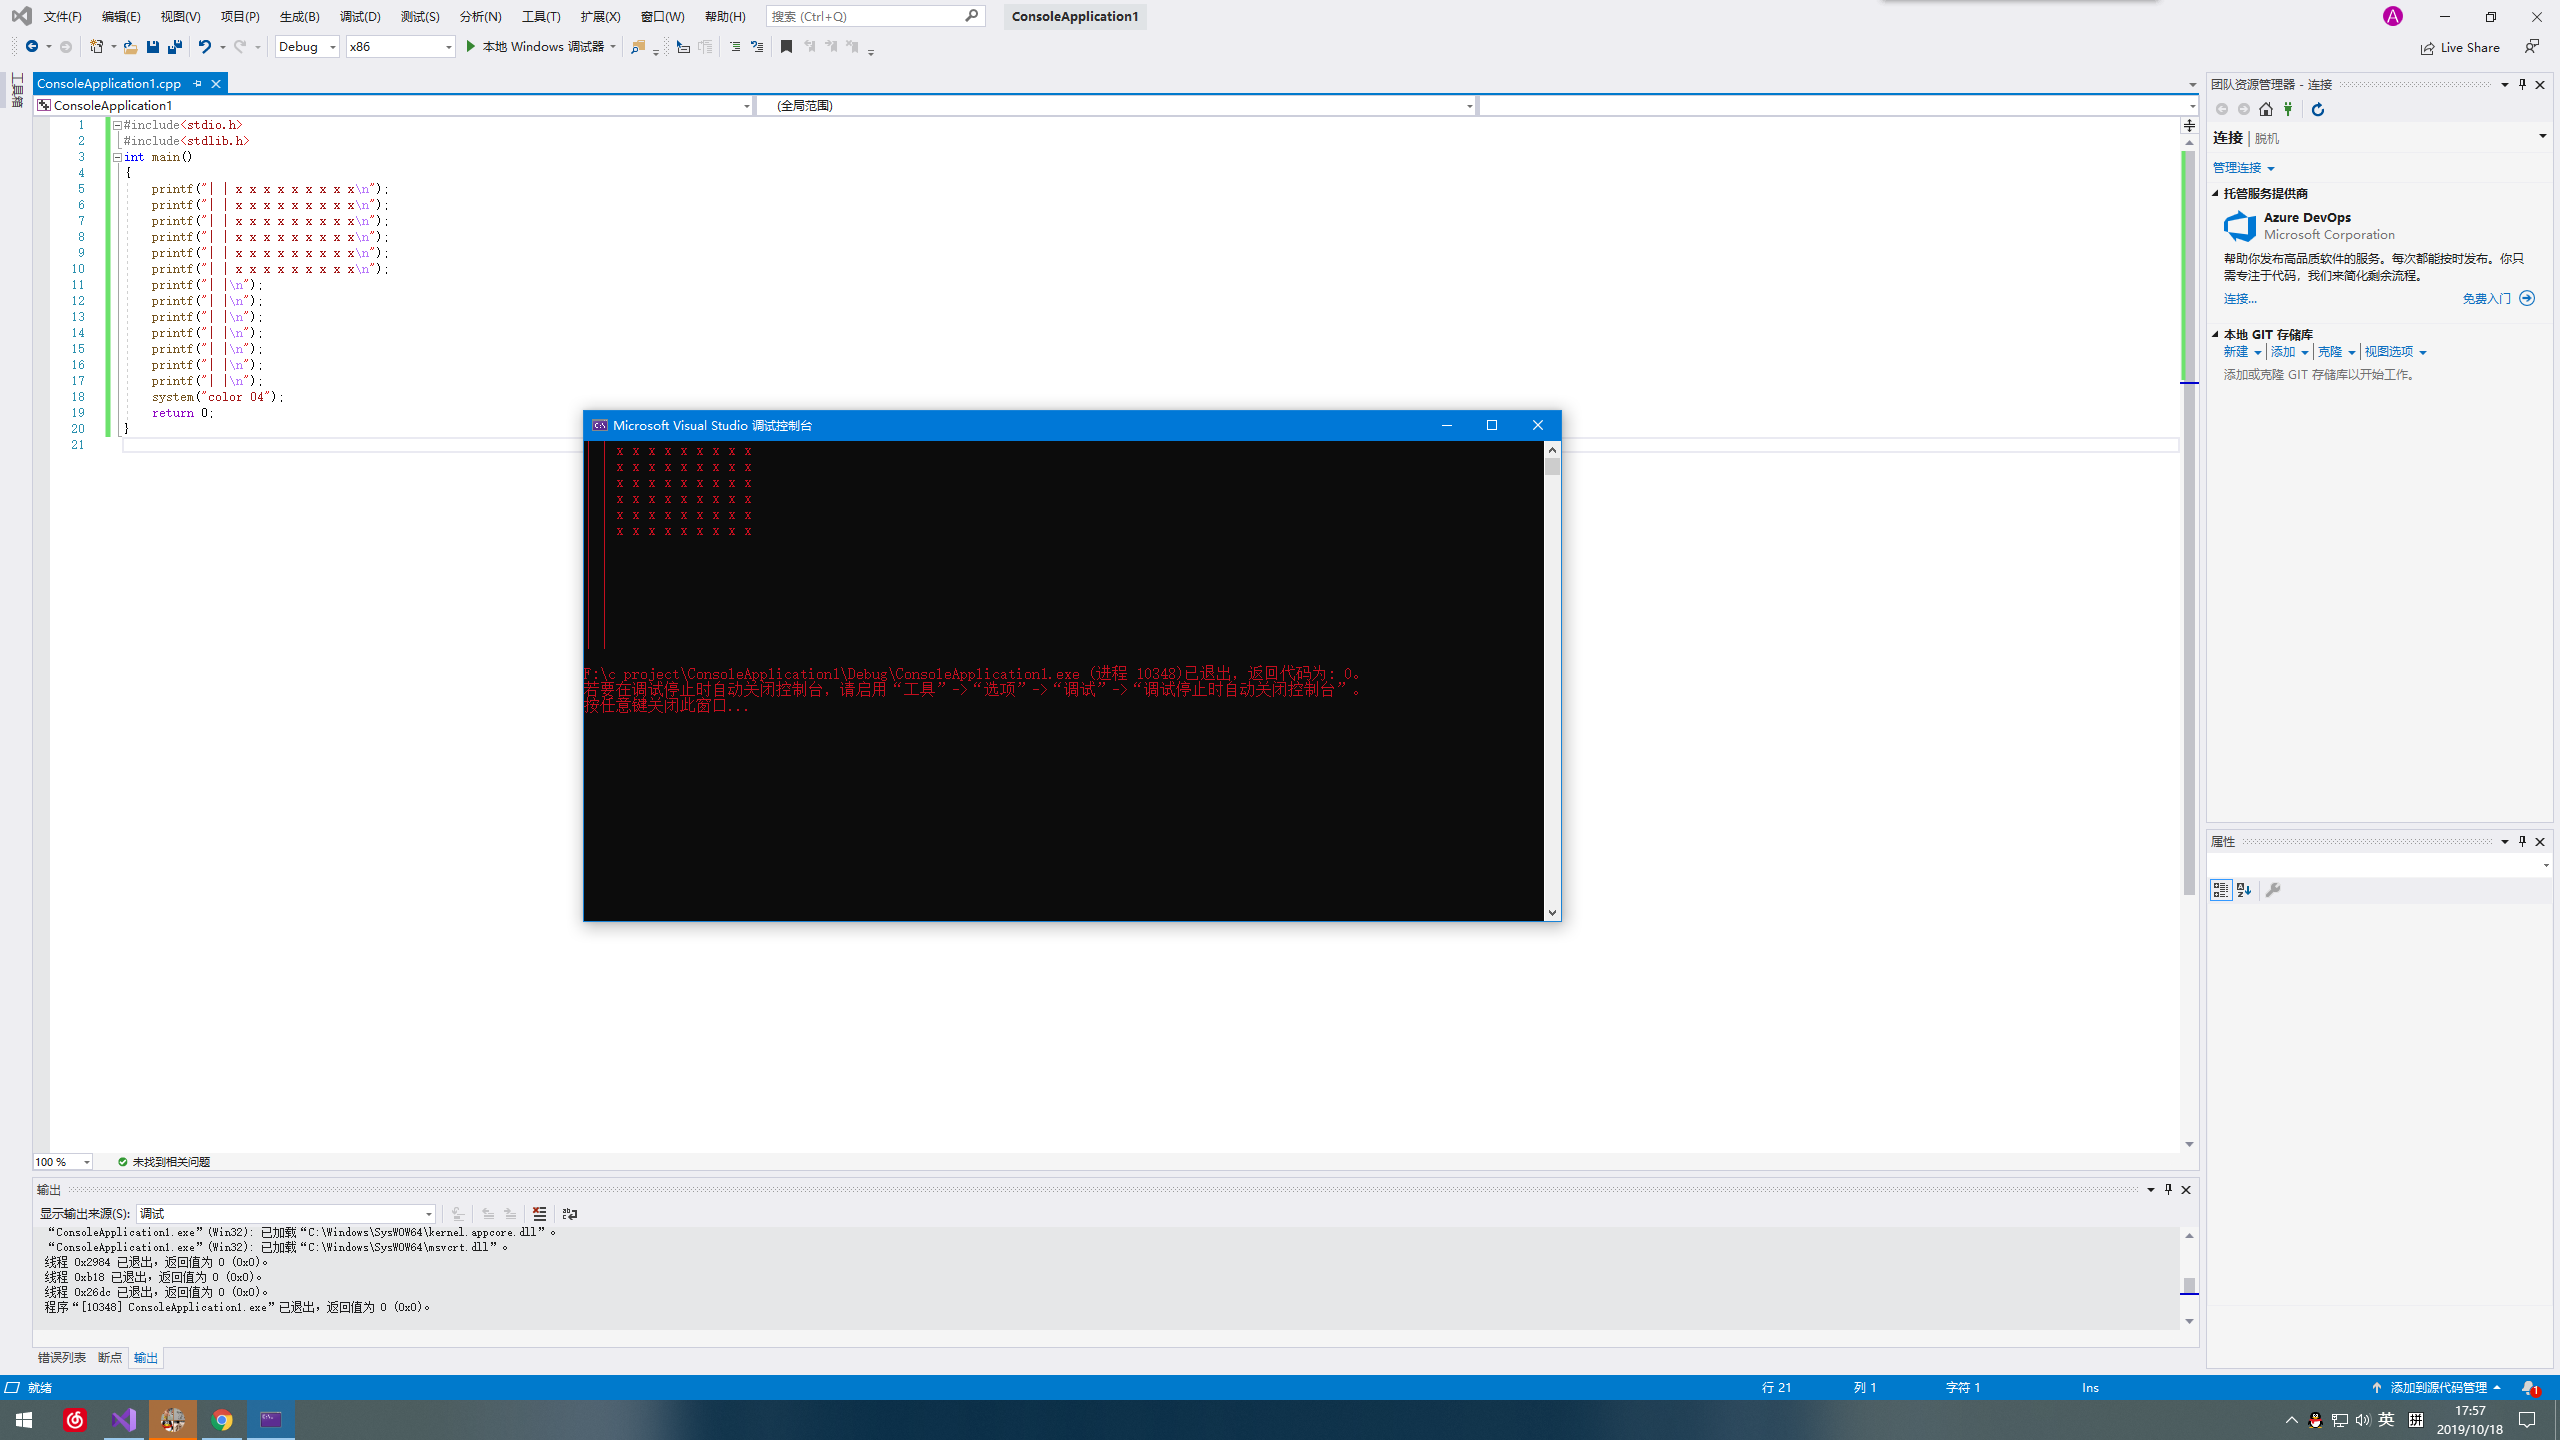Open properties wrench icon in 属性 panel
Screen dimensions: 2560x1440
pyautogui.click(x=2273, y=890)
